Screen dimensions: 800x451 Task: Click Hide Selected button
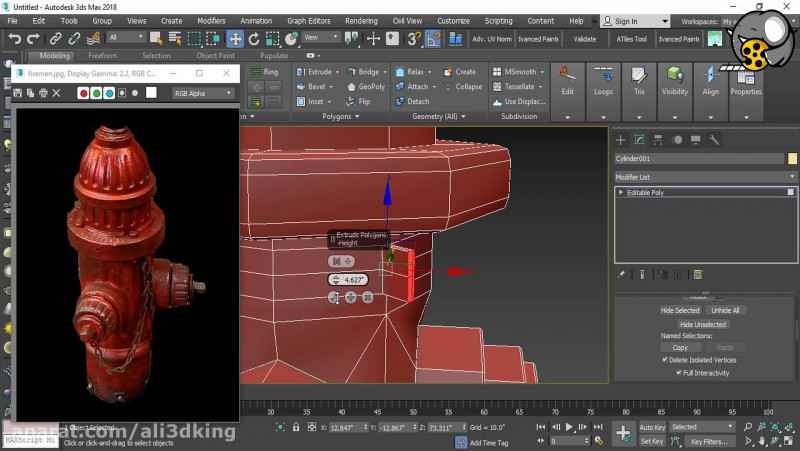tap(680, 310)
